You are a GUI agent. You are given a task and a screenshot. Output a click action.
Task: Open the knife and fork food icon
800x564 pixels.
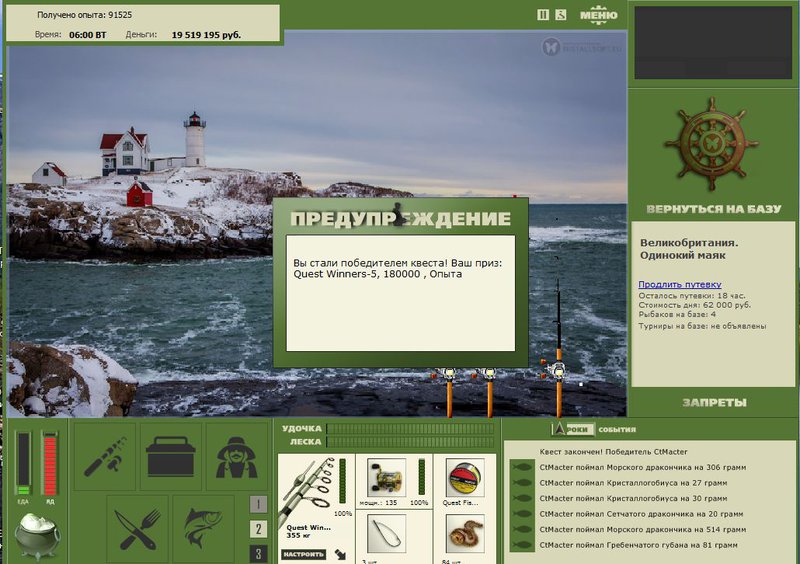point(137,529)
